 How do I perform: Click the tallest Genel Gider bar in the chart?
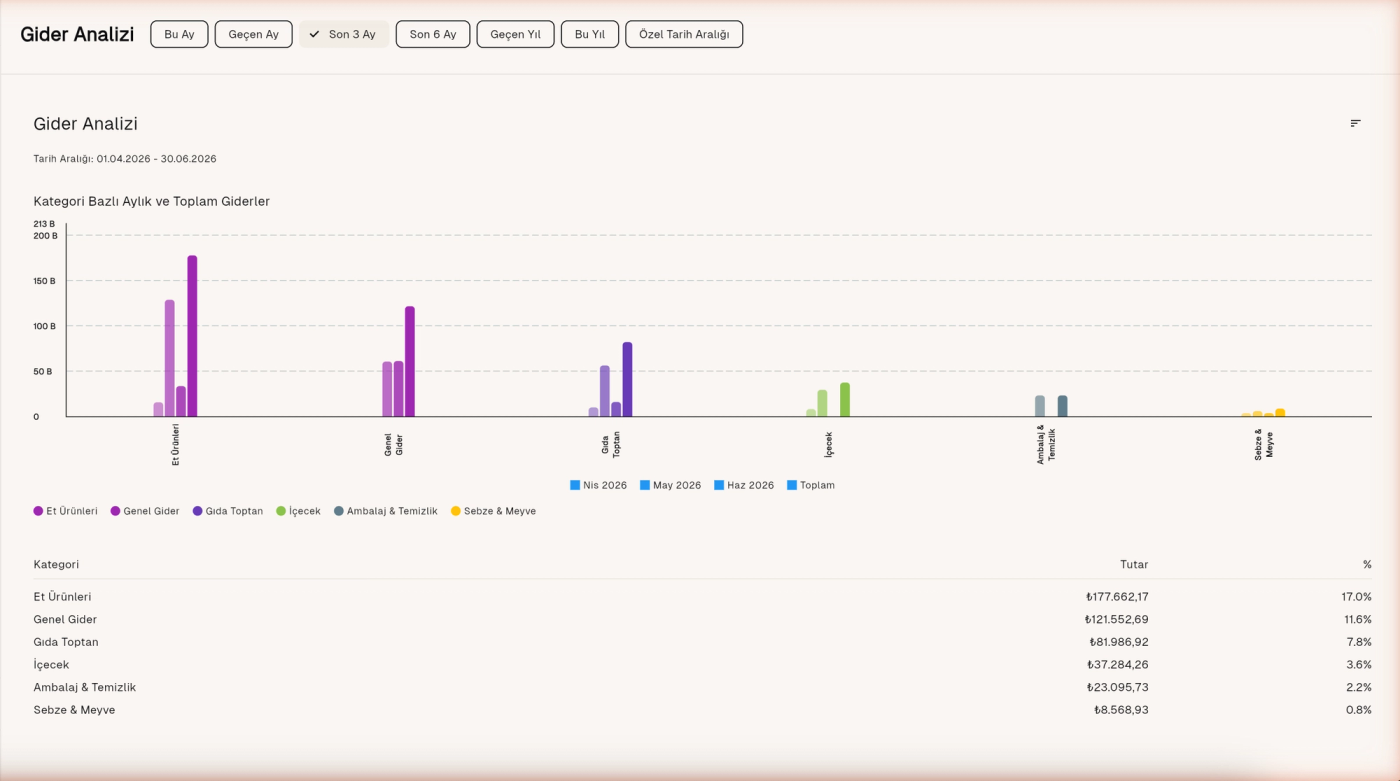[x=410, y=362]
